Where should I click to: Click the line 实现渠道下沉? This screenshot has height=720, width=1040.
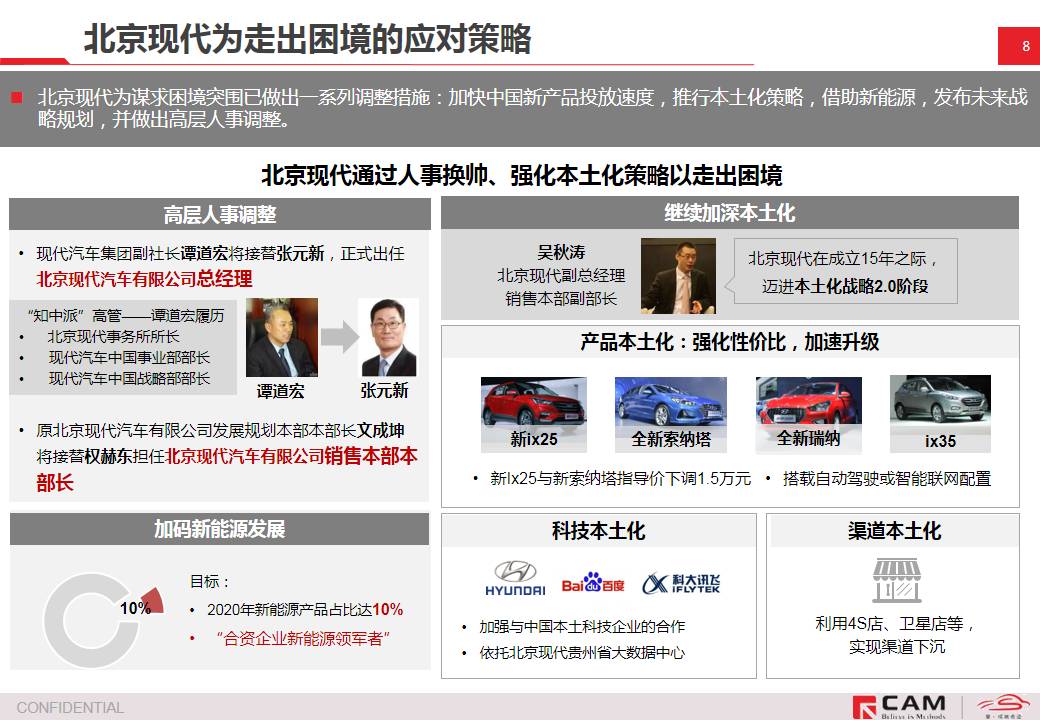[x=897, y=647]
